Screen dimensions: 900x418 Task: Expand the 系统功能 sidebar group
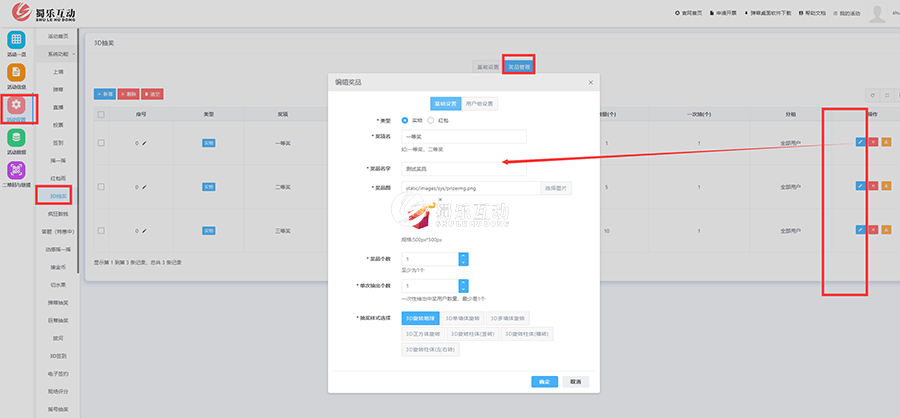(x=59, y=54)
